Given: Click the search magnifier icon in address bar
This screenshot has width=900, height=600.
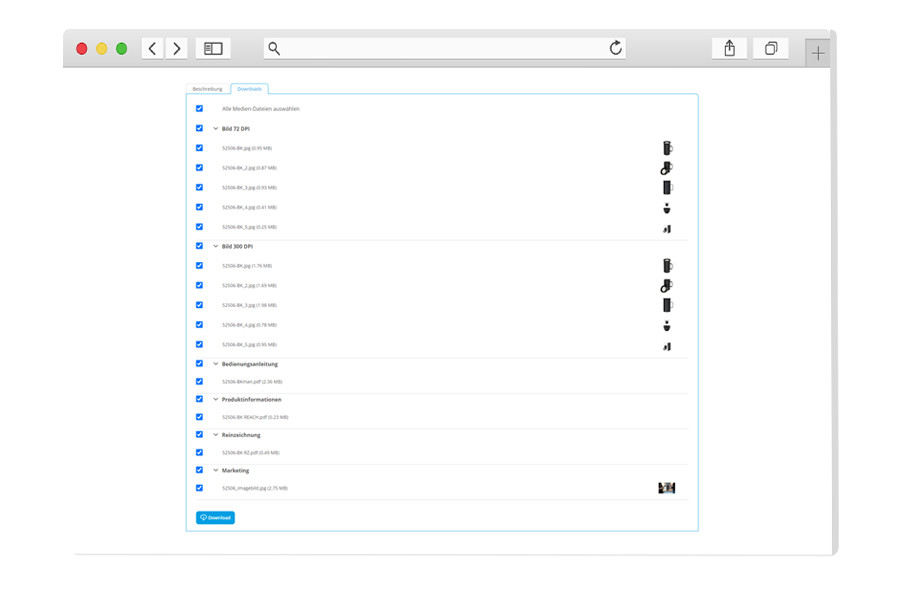Looking at the screenshot, I should tap(274, 48).
